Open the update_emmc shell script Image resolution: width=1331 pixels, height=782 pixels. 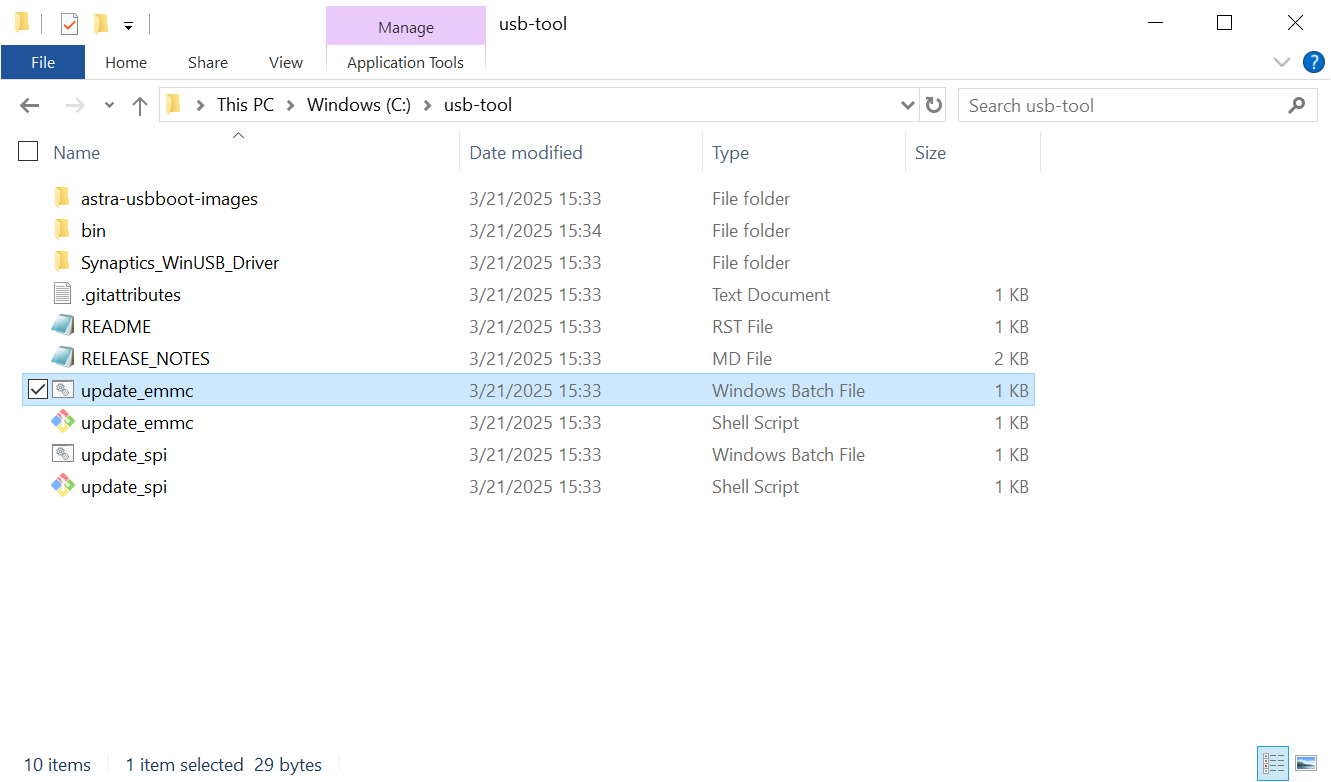(x=137, y=422)
